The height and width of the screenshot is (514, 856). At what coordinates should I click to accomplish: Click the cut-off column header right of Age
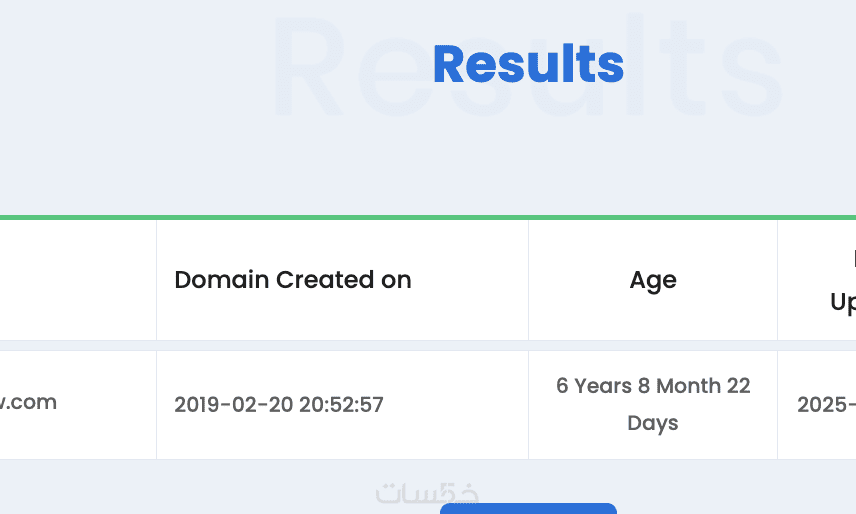842,281
